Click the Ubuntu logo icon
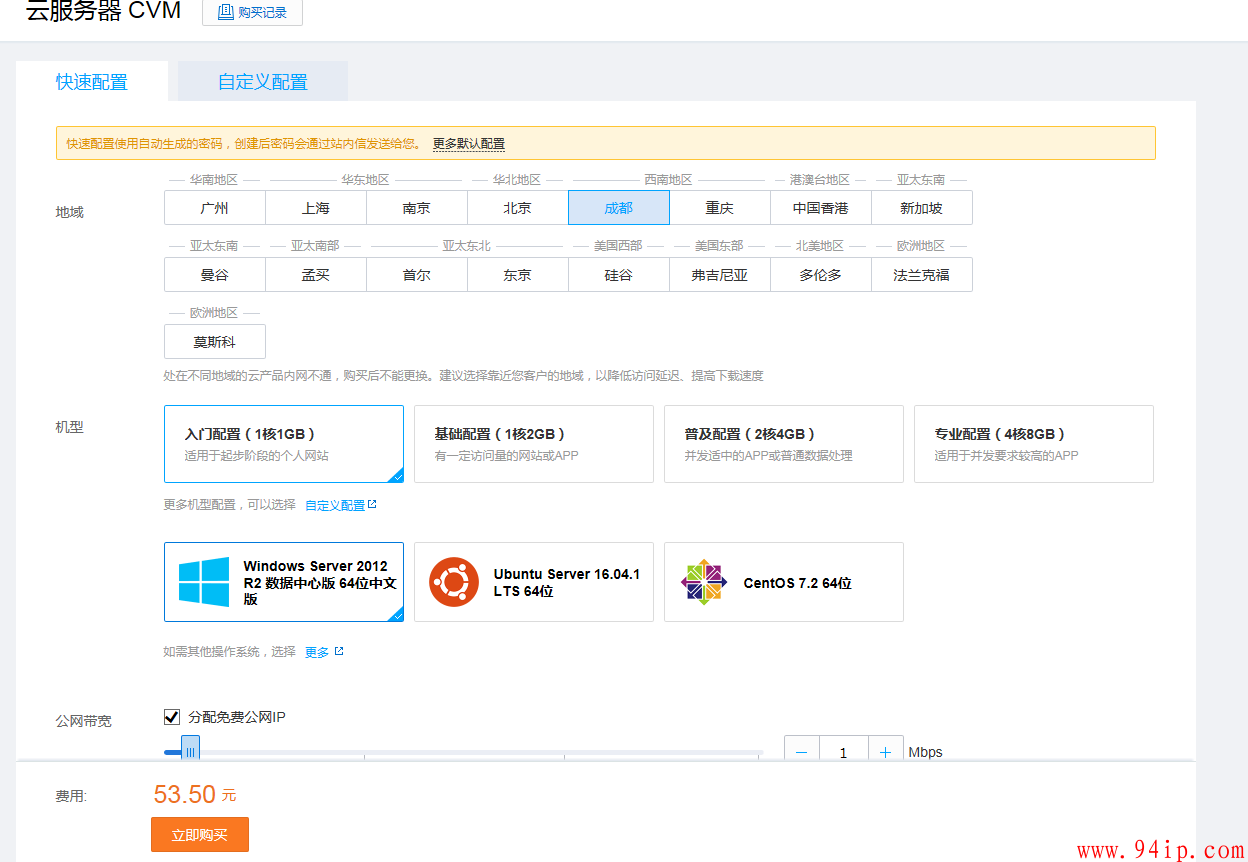This screenshot has width=1248, height=862. [454, 582]
